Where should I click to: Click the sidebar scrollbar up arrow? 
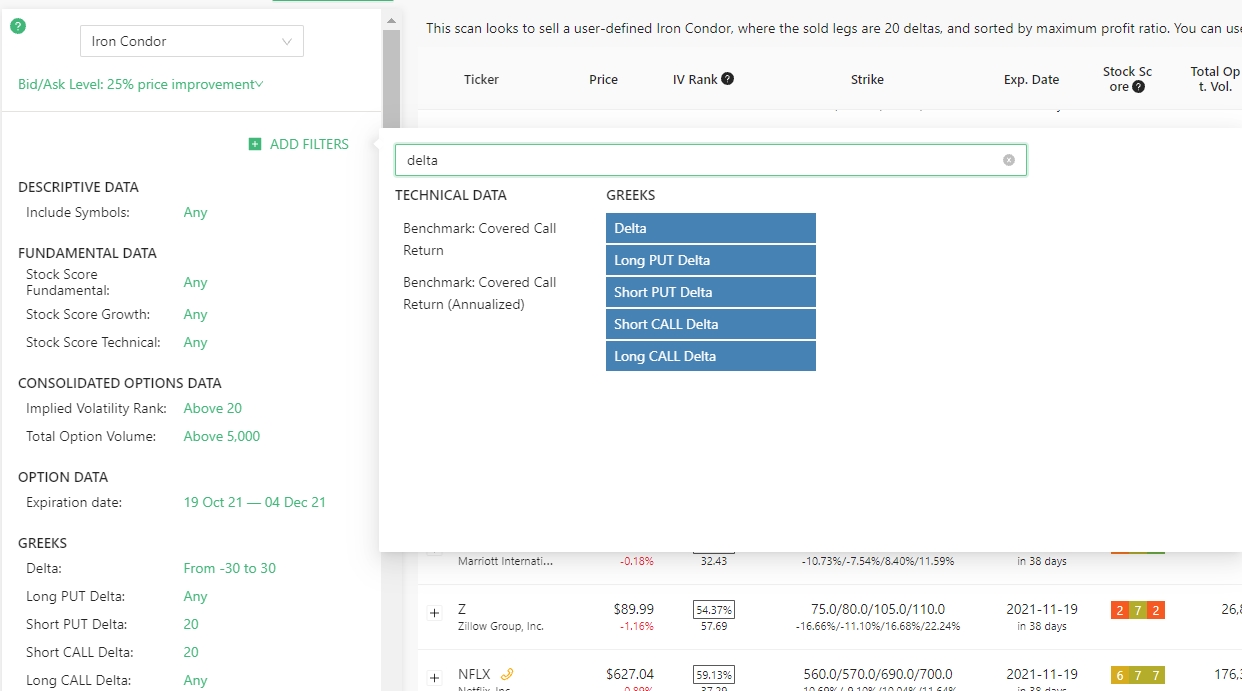click(391, 20)
